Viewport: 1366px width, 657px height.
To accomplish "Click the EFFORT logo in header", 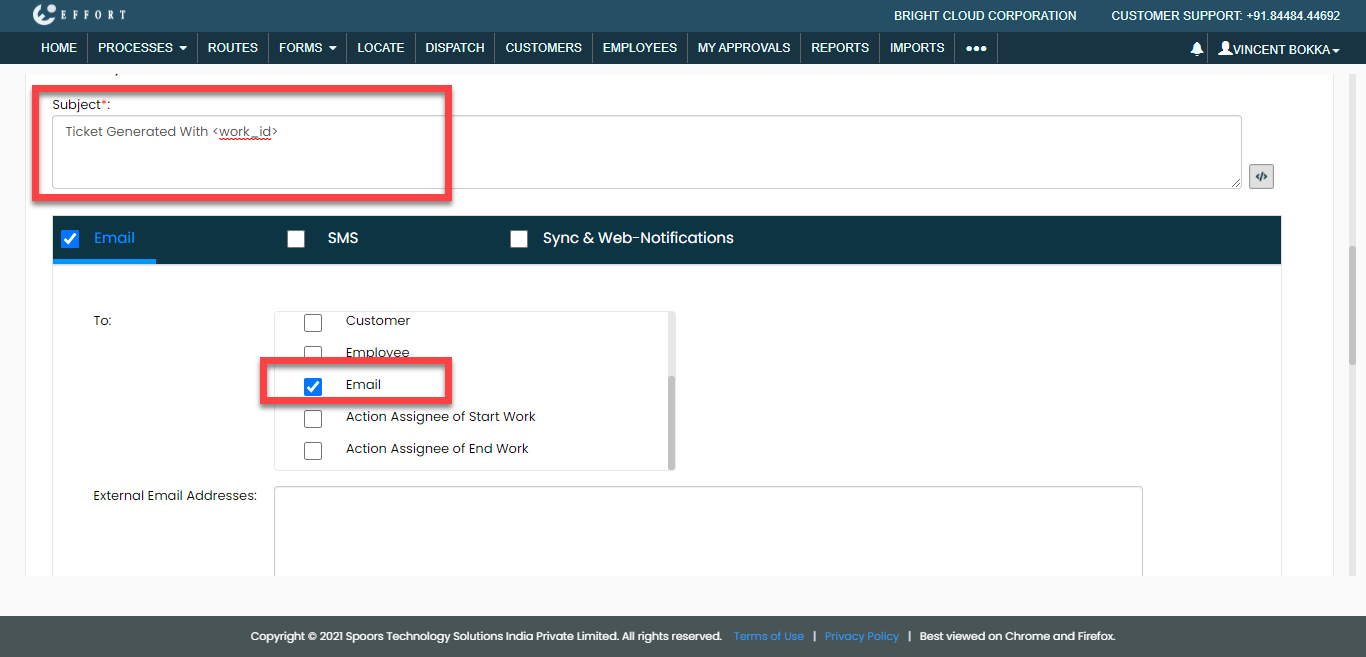I will [x=80, y=15].
